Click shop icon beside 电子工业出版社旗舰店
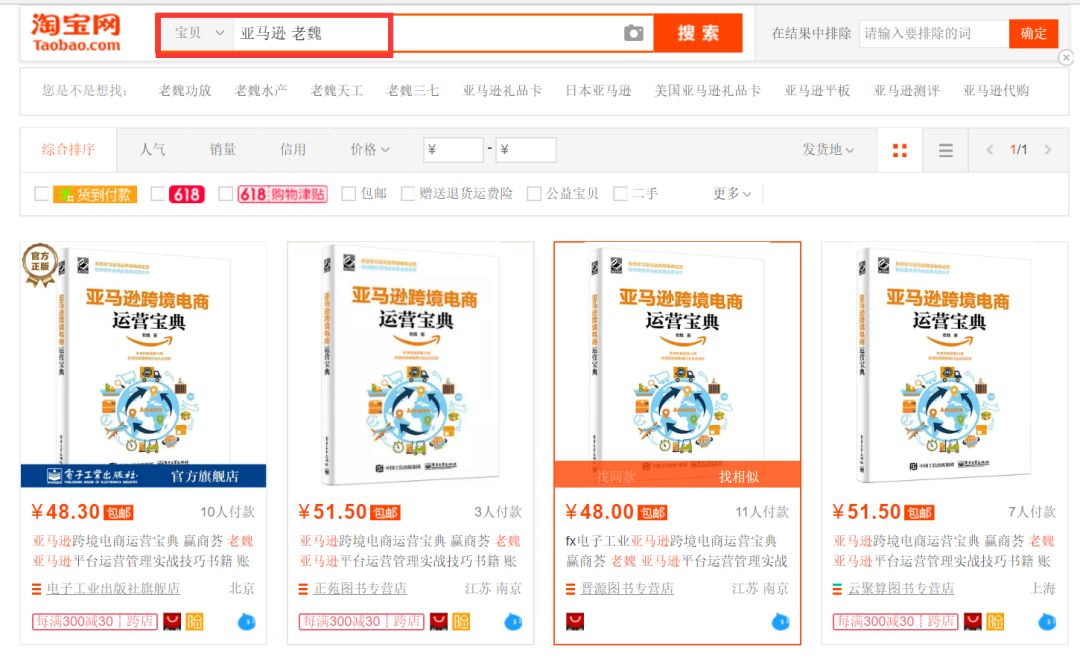The height and width of the screenshot is (658, 1080). coord(37,589)
